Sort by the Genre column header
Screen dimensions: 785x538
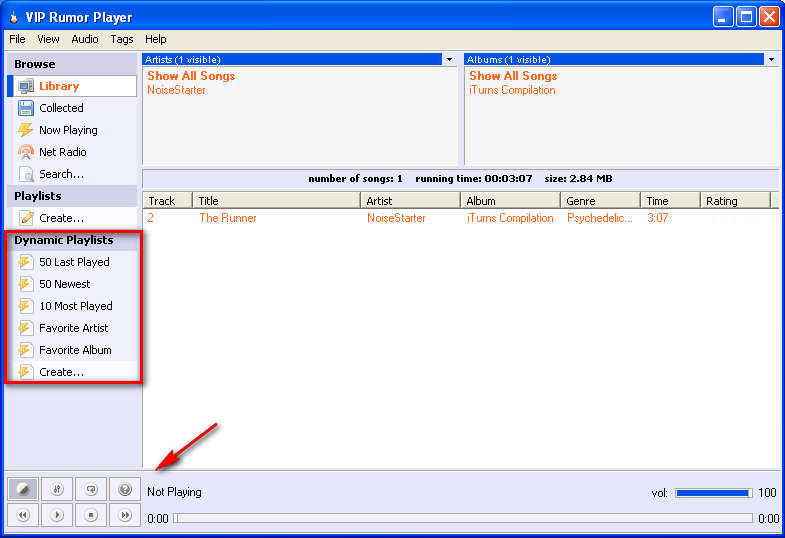click(600, 201)
